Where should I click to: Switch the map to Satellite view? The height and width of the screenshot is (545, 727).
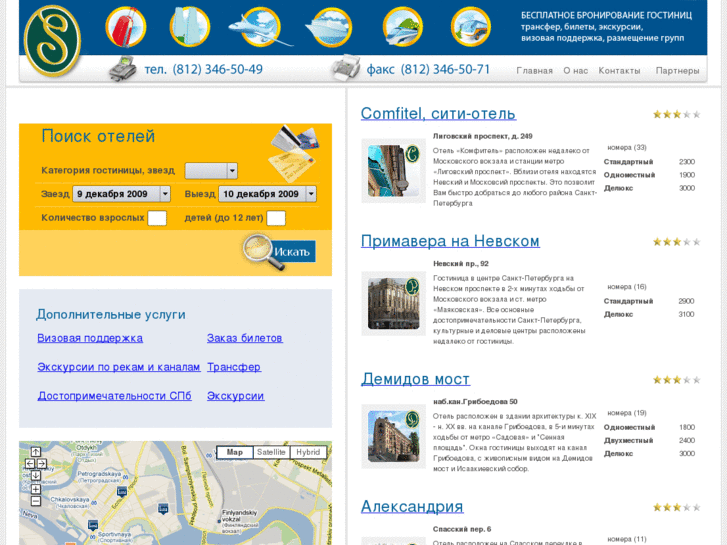coord(271,452)
